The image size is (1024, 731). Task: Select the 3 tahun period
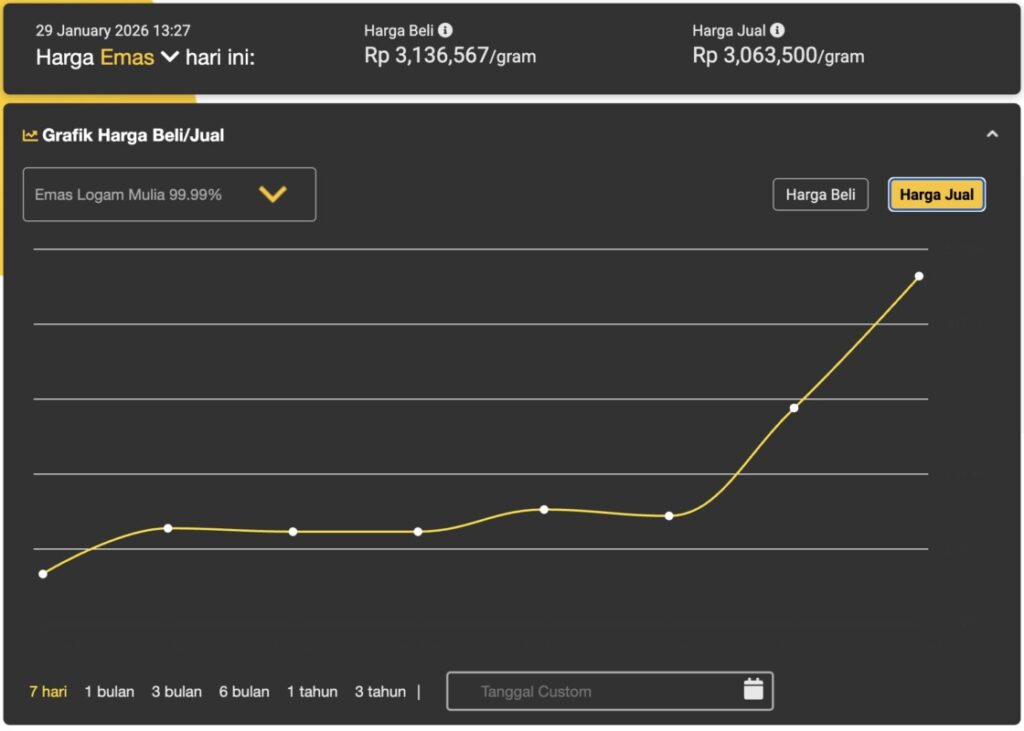379,691
